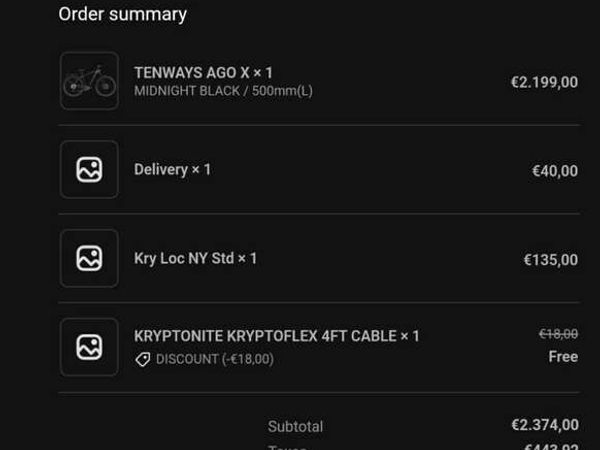Click the Kry Loc NY Std image icon
This screenshot has width=600, height=450.
coord(89,258)
